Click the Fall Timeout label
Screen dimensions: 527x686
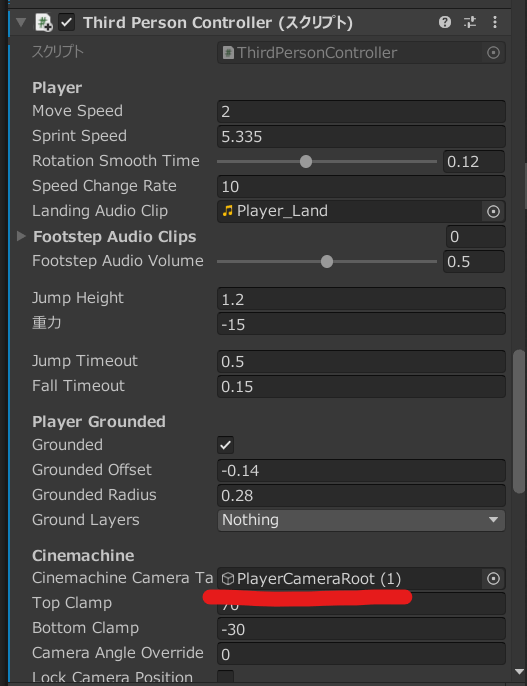(79, 386)
